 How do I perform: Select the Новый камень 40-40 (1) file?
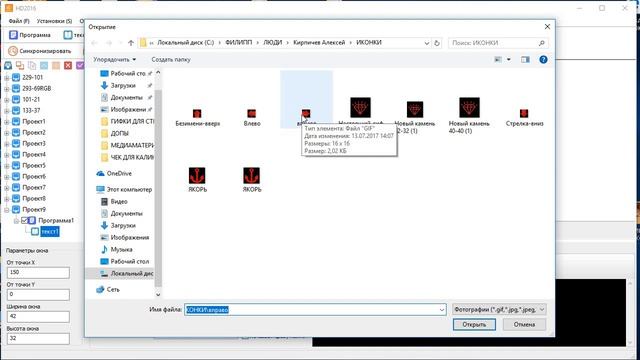469,116
